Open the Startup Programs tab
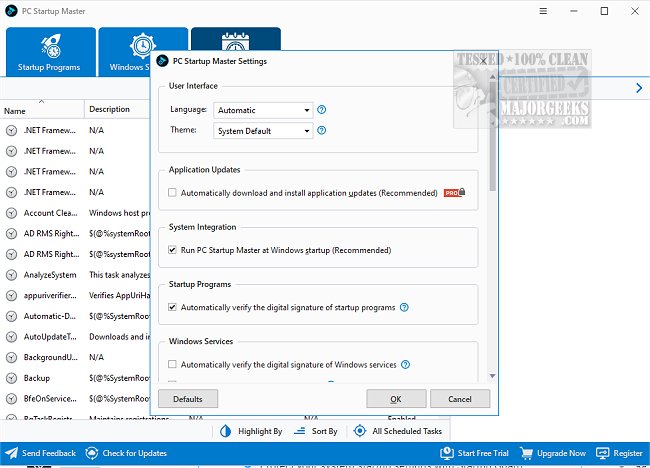 click(51, 52)
